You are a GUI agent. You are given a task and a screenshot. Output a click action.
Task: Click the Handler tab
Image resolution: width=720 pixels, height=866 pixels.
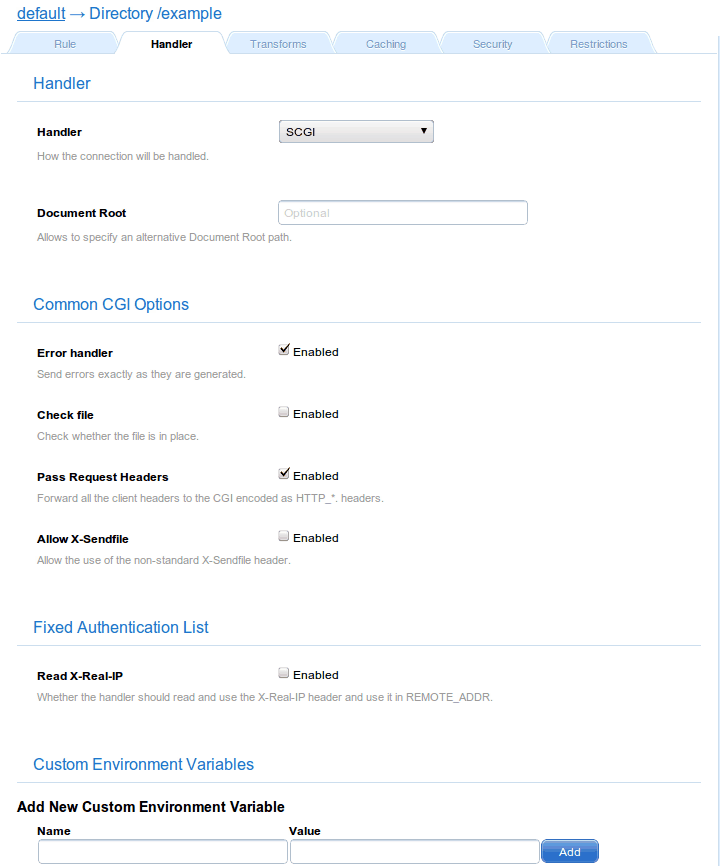pos(171,44)
